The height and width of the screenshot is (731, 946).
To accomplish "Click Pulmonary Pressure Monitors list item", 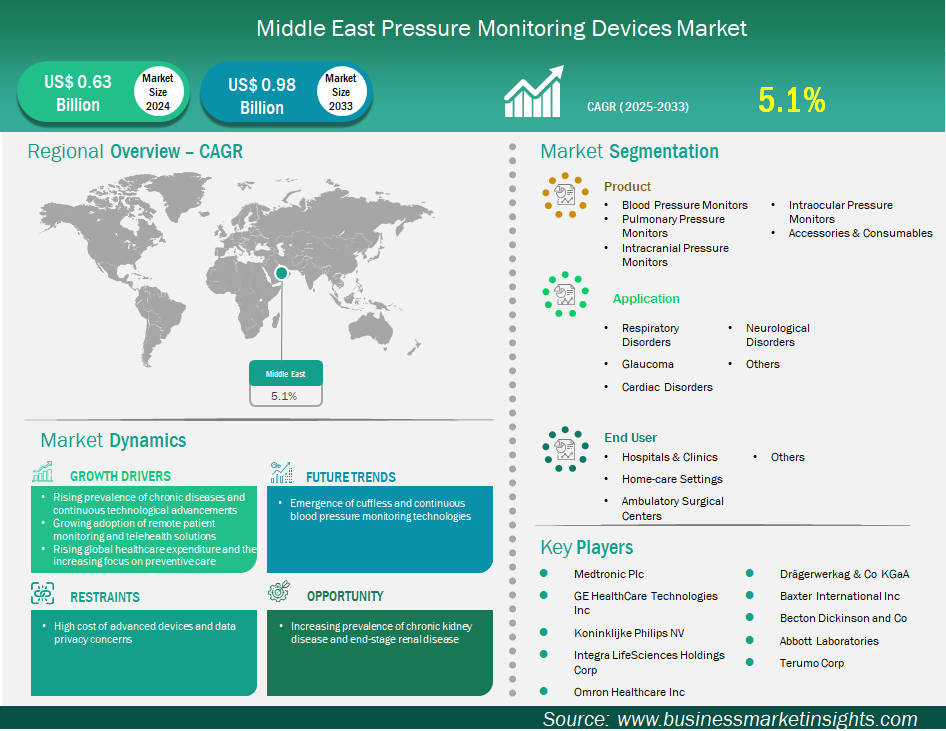I will point(673,226).
